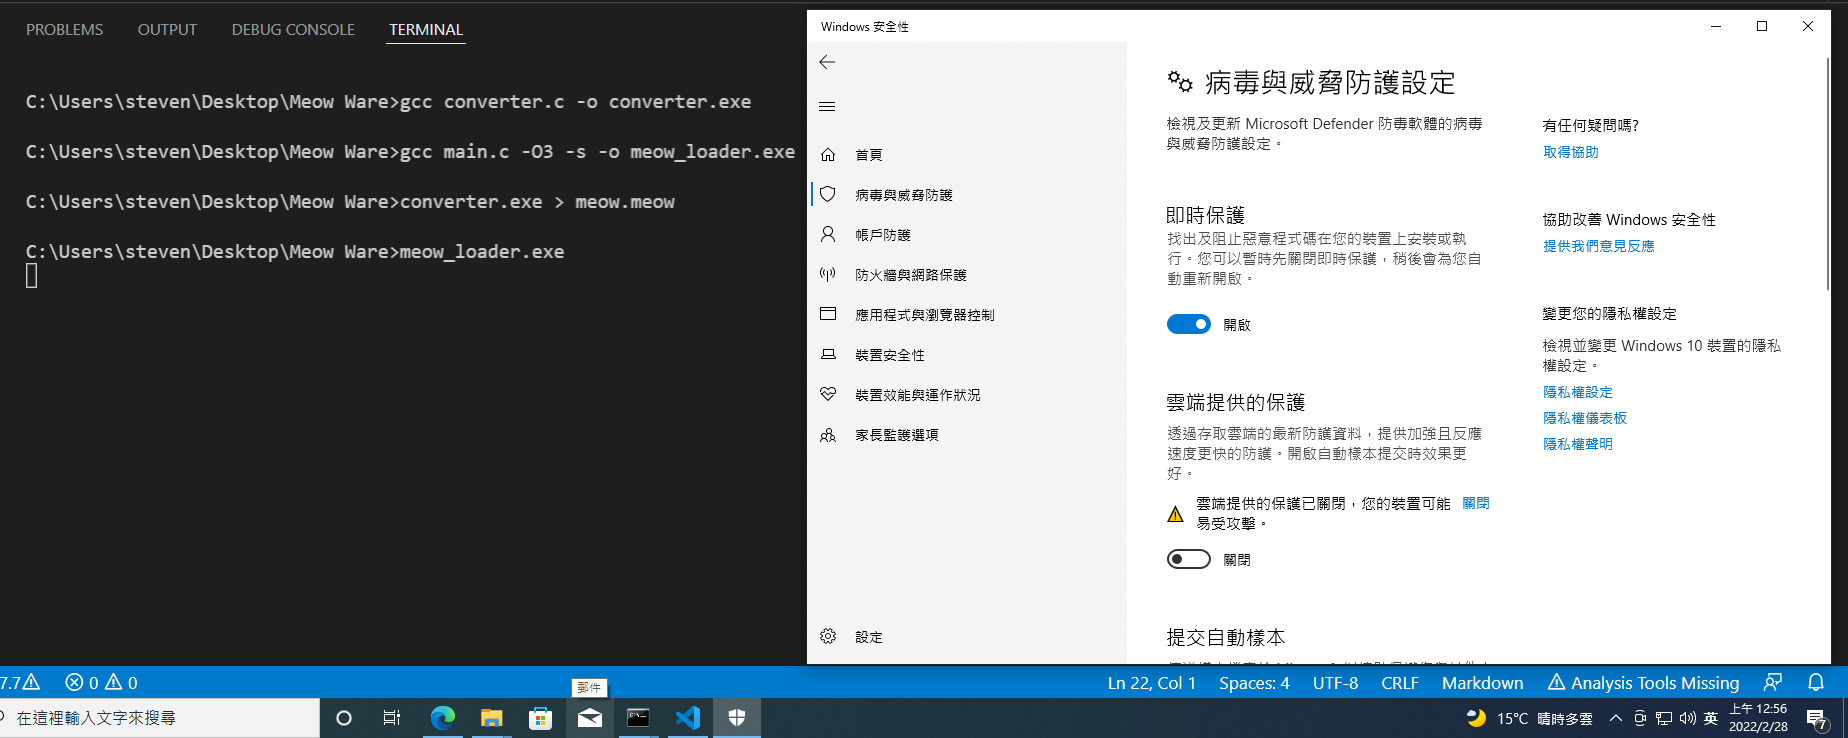Click Ln 22, Col 1 in status bar
Image resolution: width=1848 pixels, height=738 pixels.
click(1151, 683)
